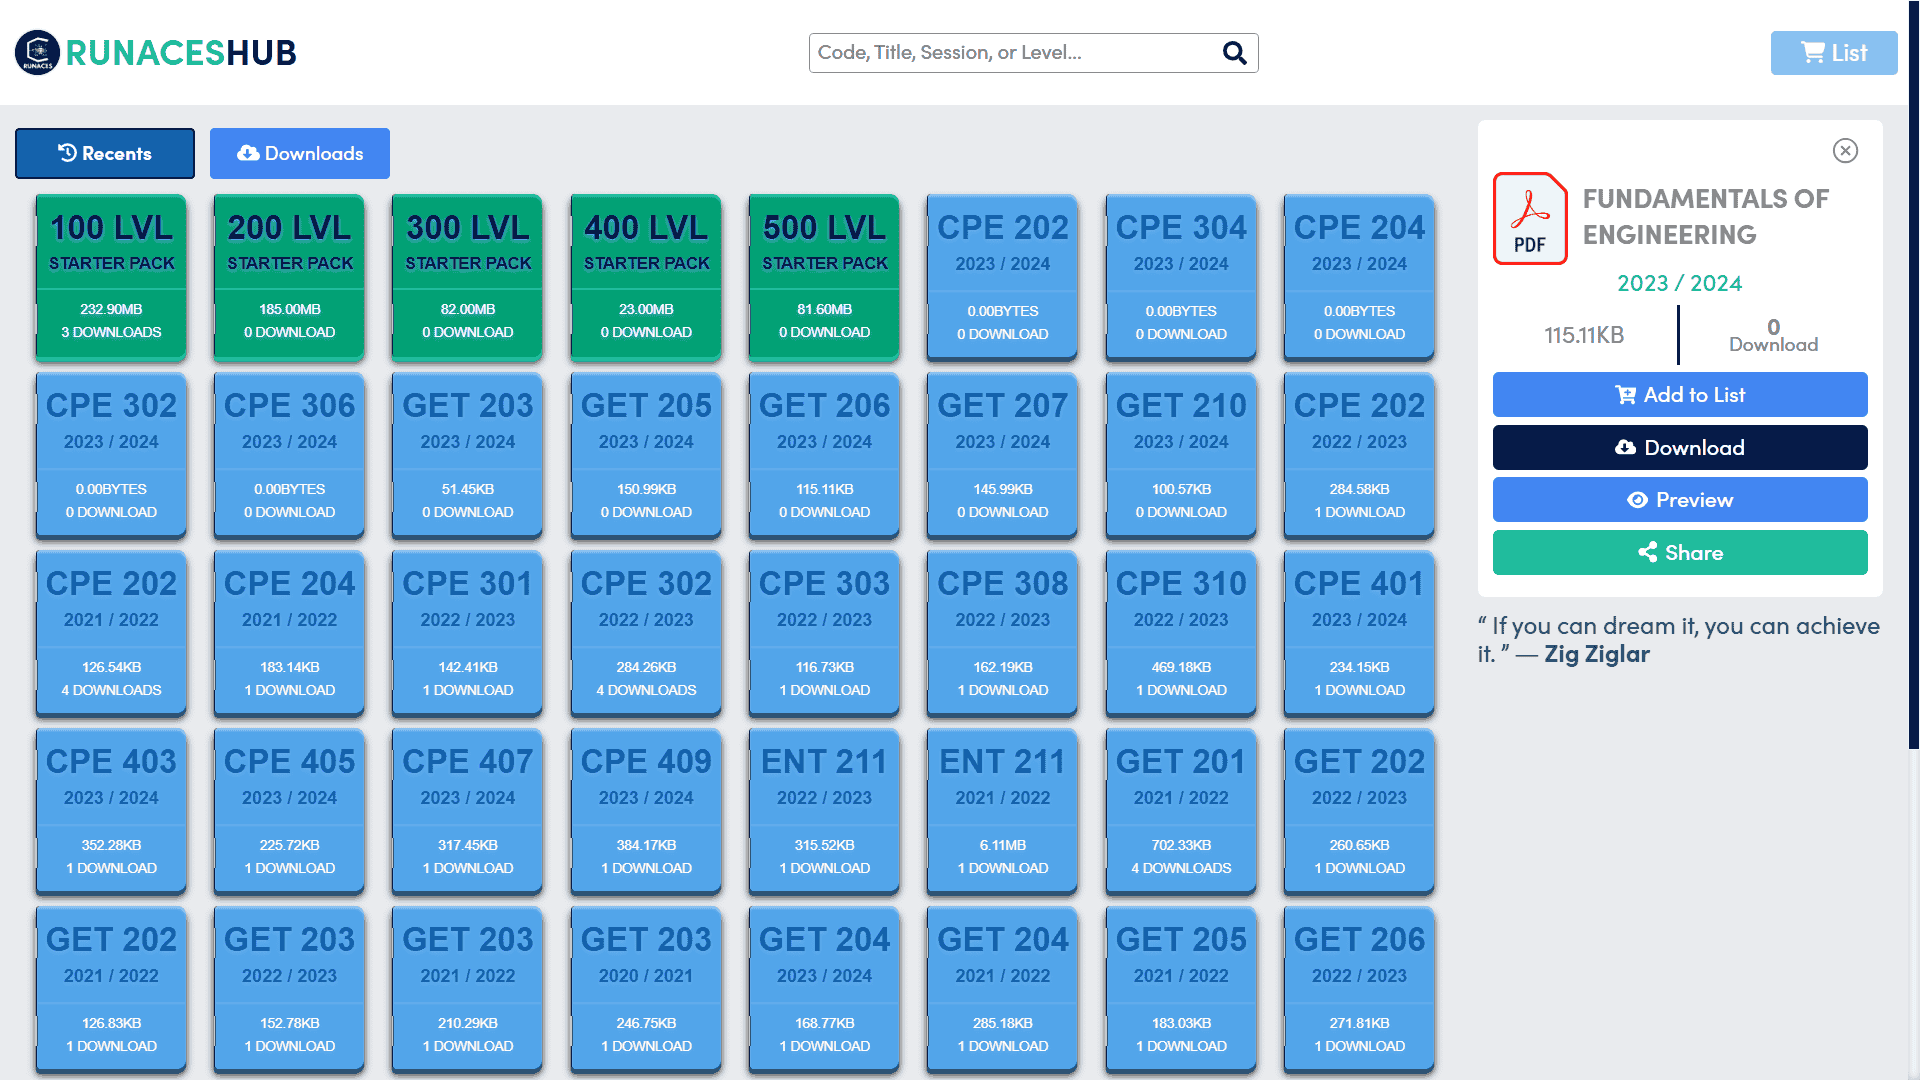Preview the selected document
Viewport: 1920px width, 1080px height.
[1680, 499]
